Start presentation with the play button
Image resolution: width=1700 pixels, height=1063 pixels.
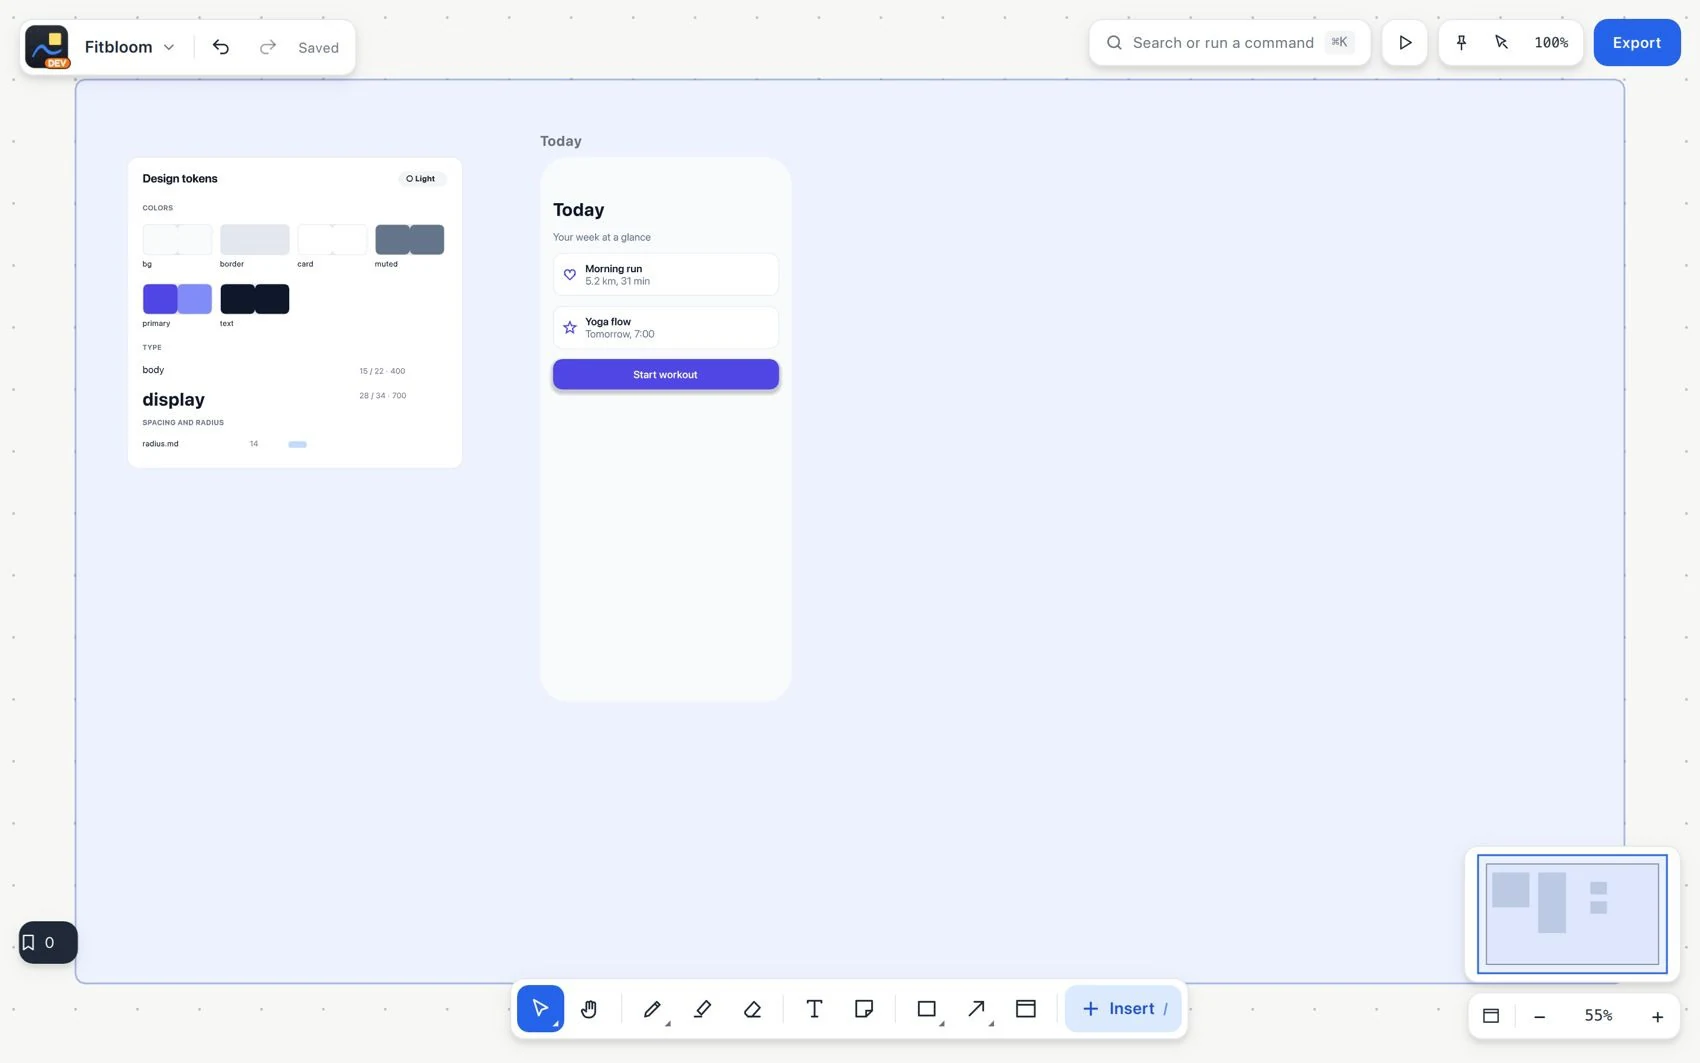click(x=1405, y=43)
